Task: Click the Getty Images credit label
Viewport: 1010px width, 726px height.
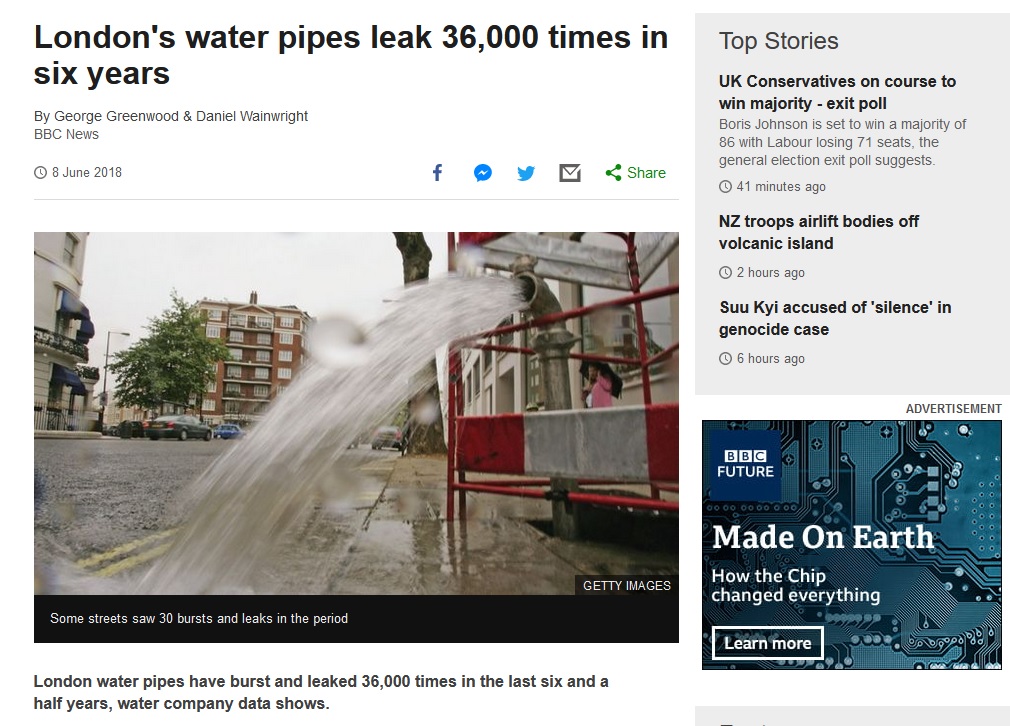Action: 627,586
